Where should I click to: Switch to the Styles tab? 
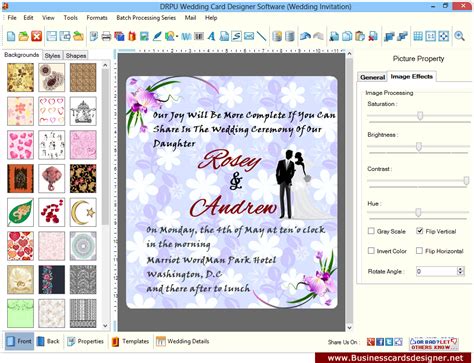coord(52,55)
